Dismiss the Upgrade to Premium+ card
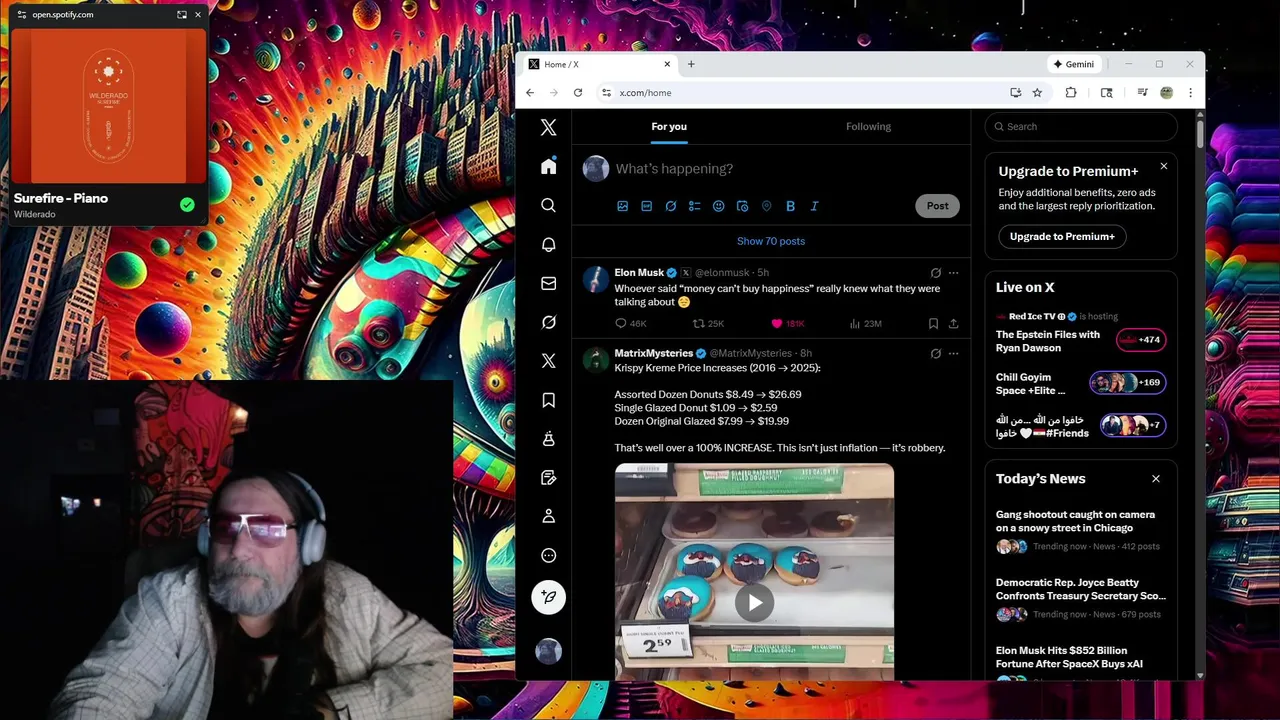1280x720 pixels. 1163,166
